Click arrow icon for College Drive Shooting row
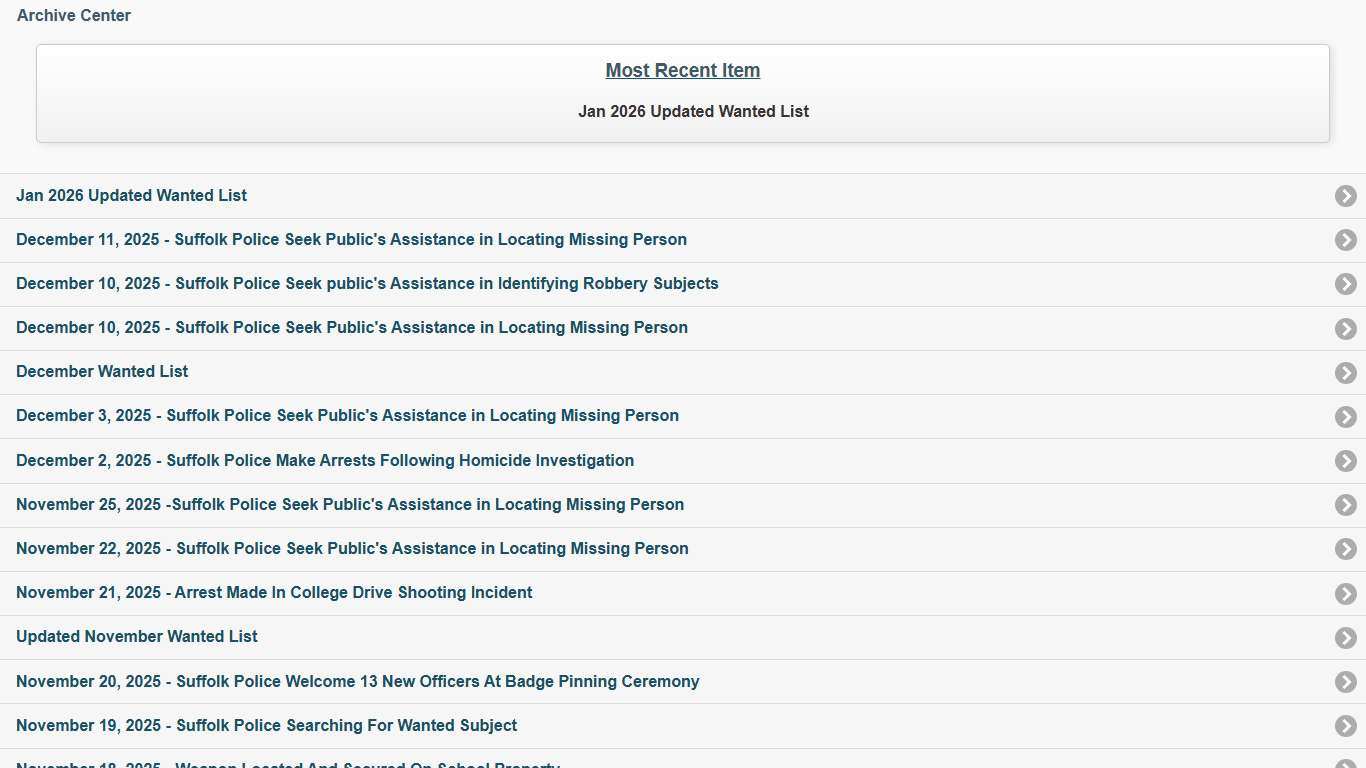 pos(1345,593)
